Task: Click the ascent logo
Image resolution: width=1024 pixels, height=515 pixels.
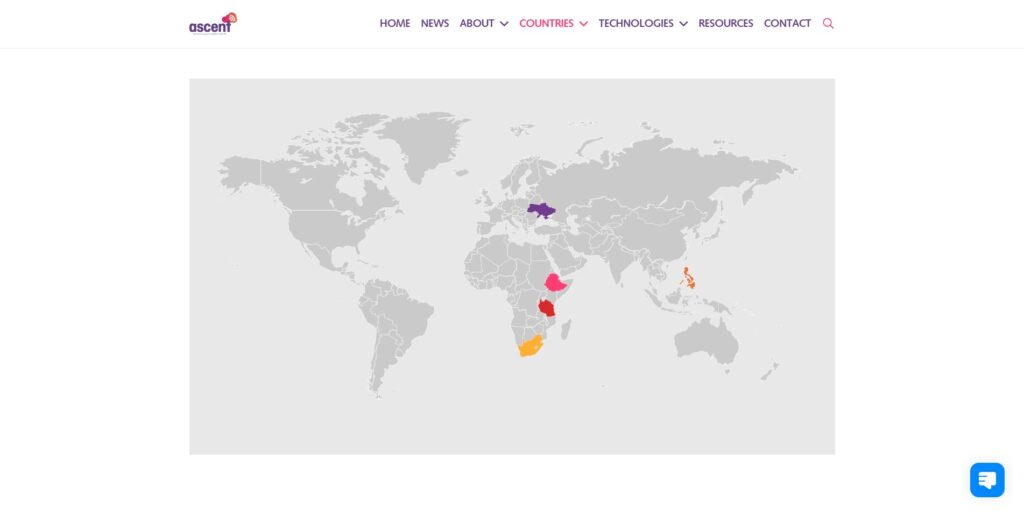Action: [x=213, y=23]
